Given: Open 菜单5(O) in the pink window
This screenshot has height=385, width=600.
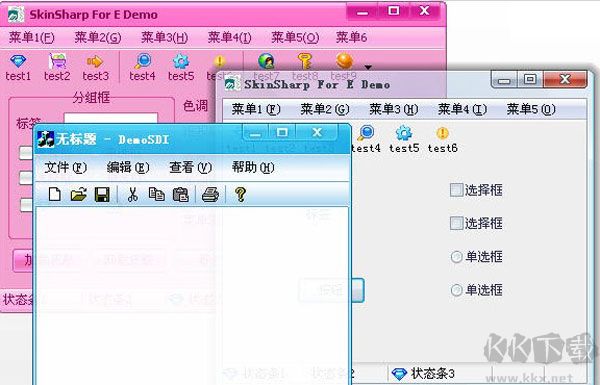Looking at the screenshot, I should [295, 38].
